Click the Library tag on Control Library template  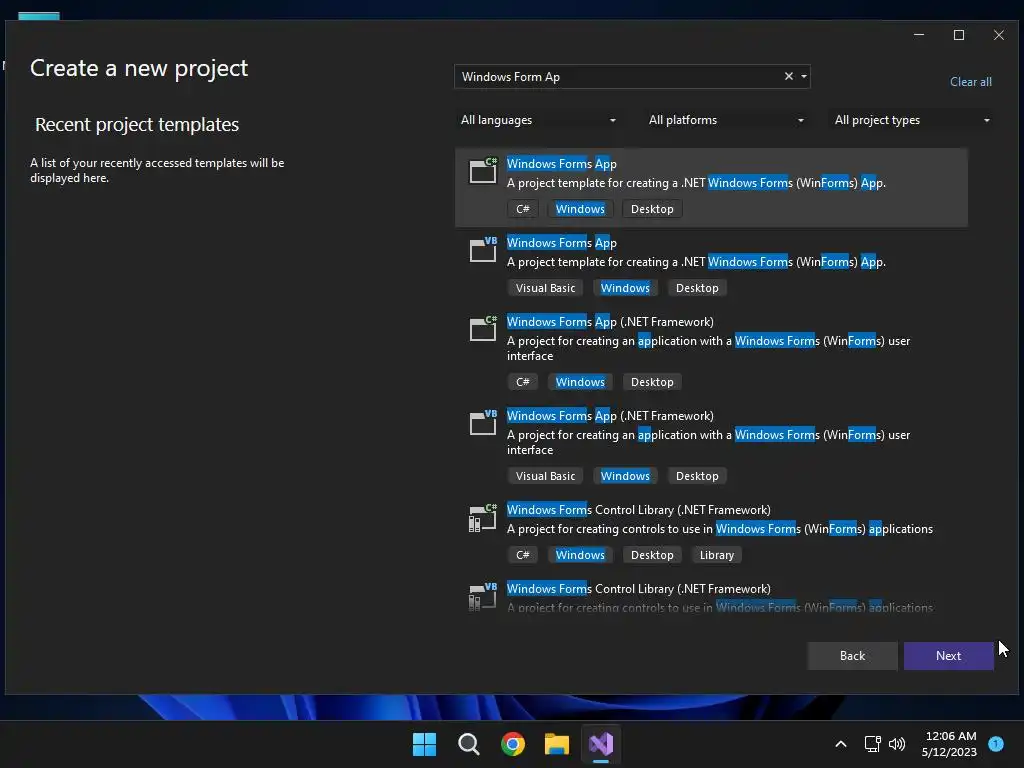pyautogui.click(x=716, y=555)
